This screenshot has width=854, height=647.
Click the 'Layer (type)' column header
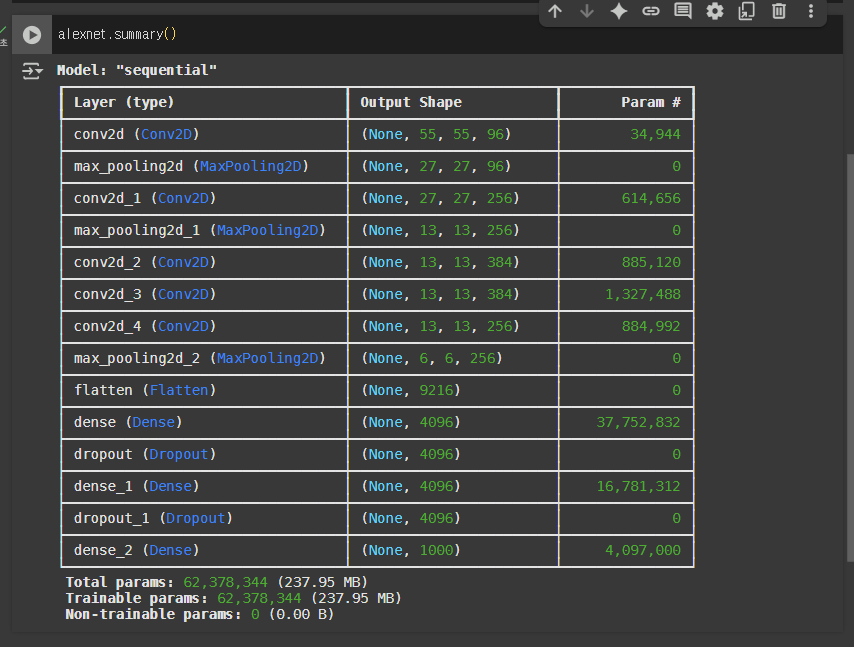tap(124, 102)
